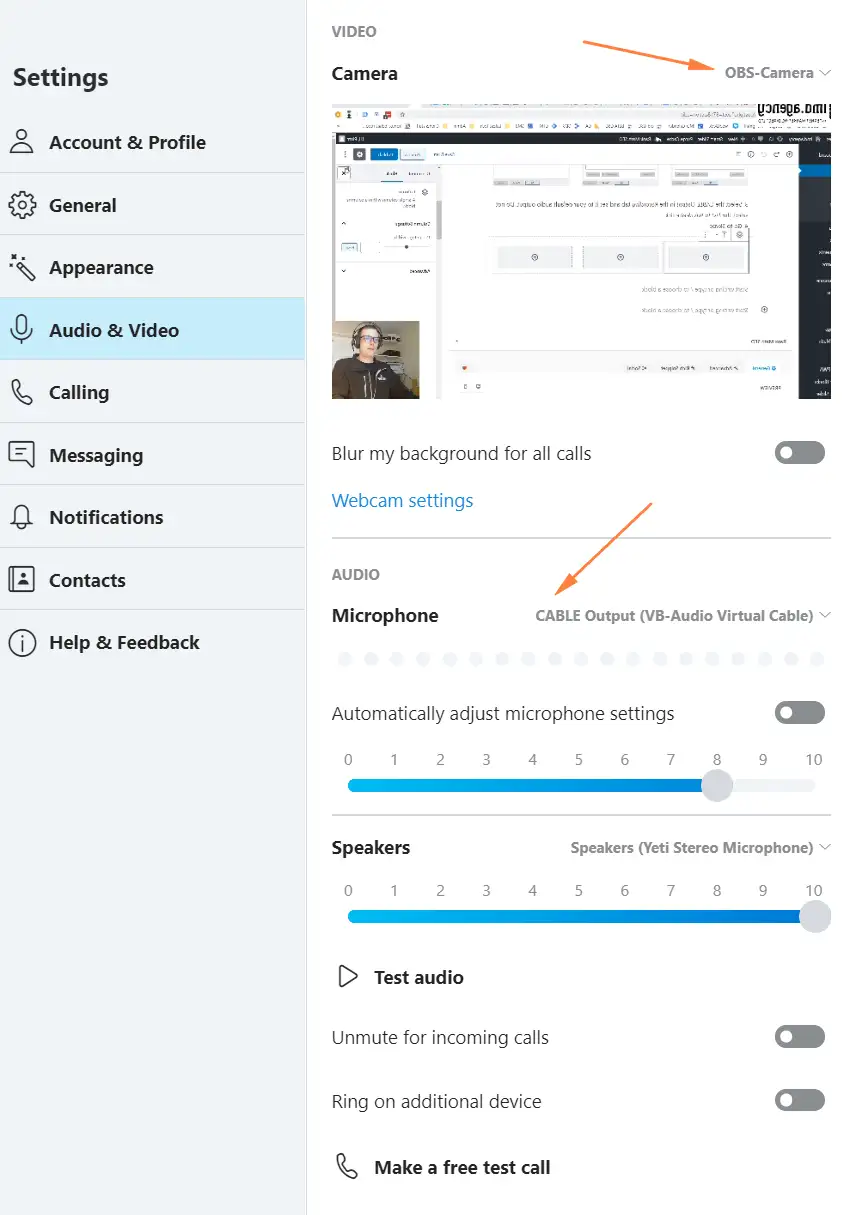Click Make a free test call

pyautogui.click(x=461, y=1167)
